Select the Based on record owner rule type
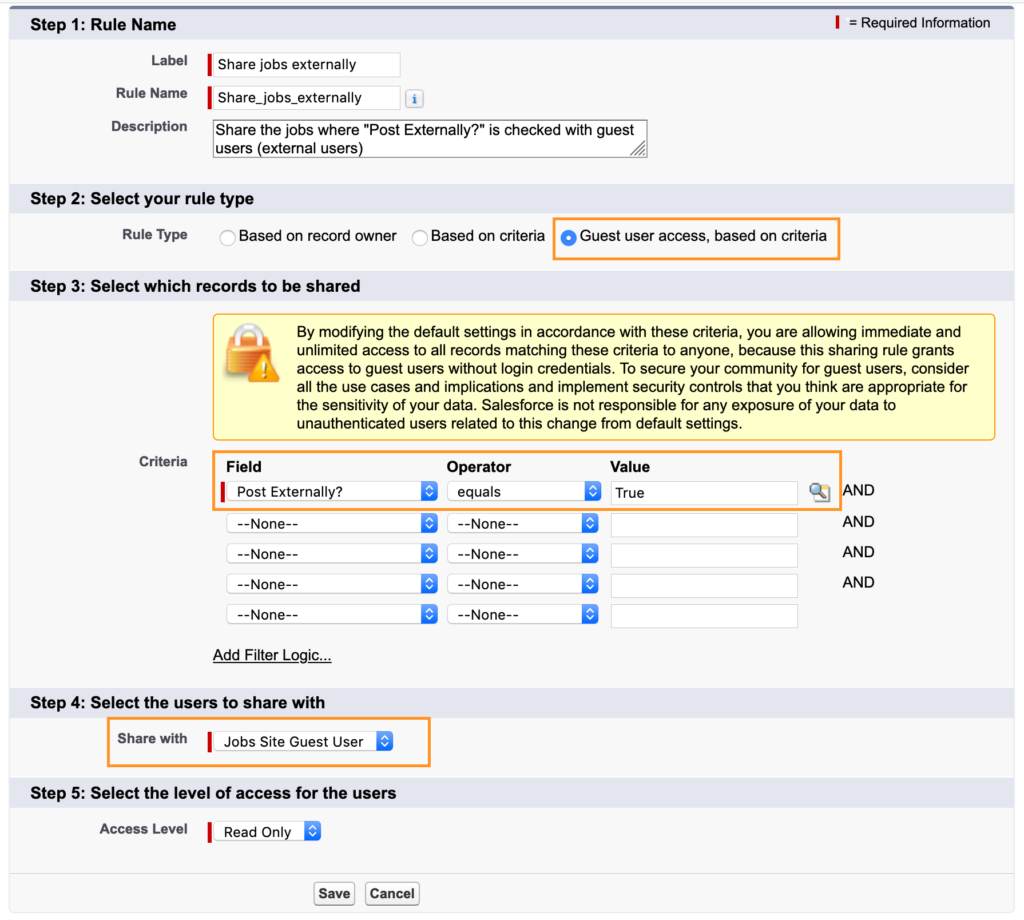This screenshot has height=920, width=1024. click(227, 238)
